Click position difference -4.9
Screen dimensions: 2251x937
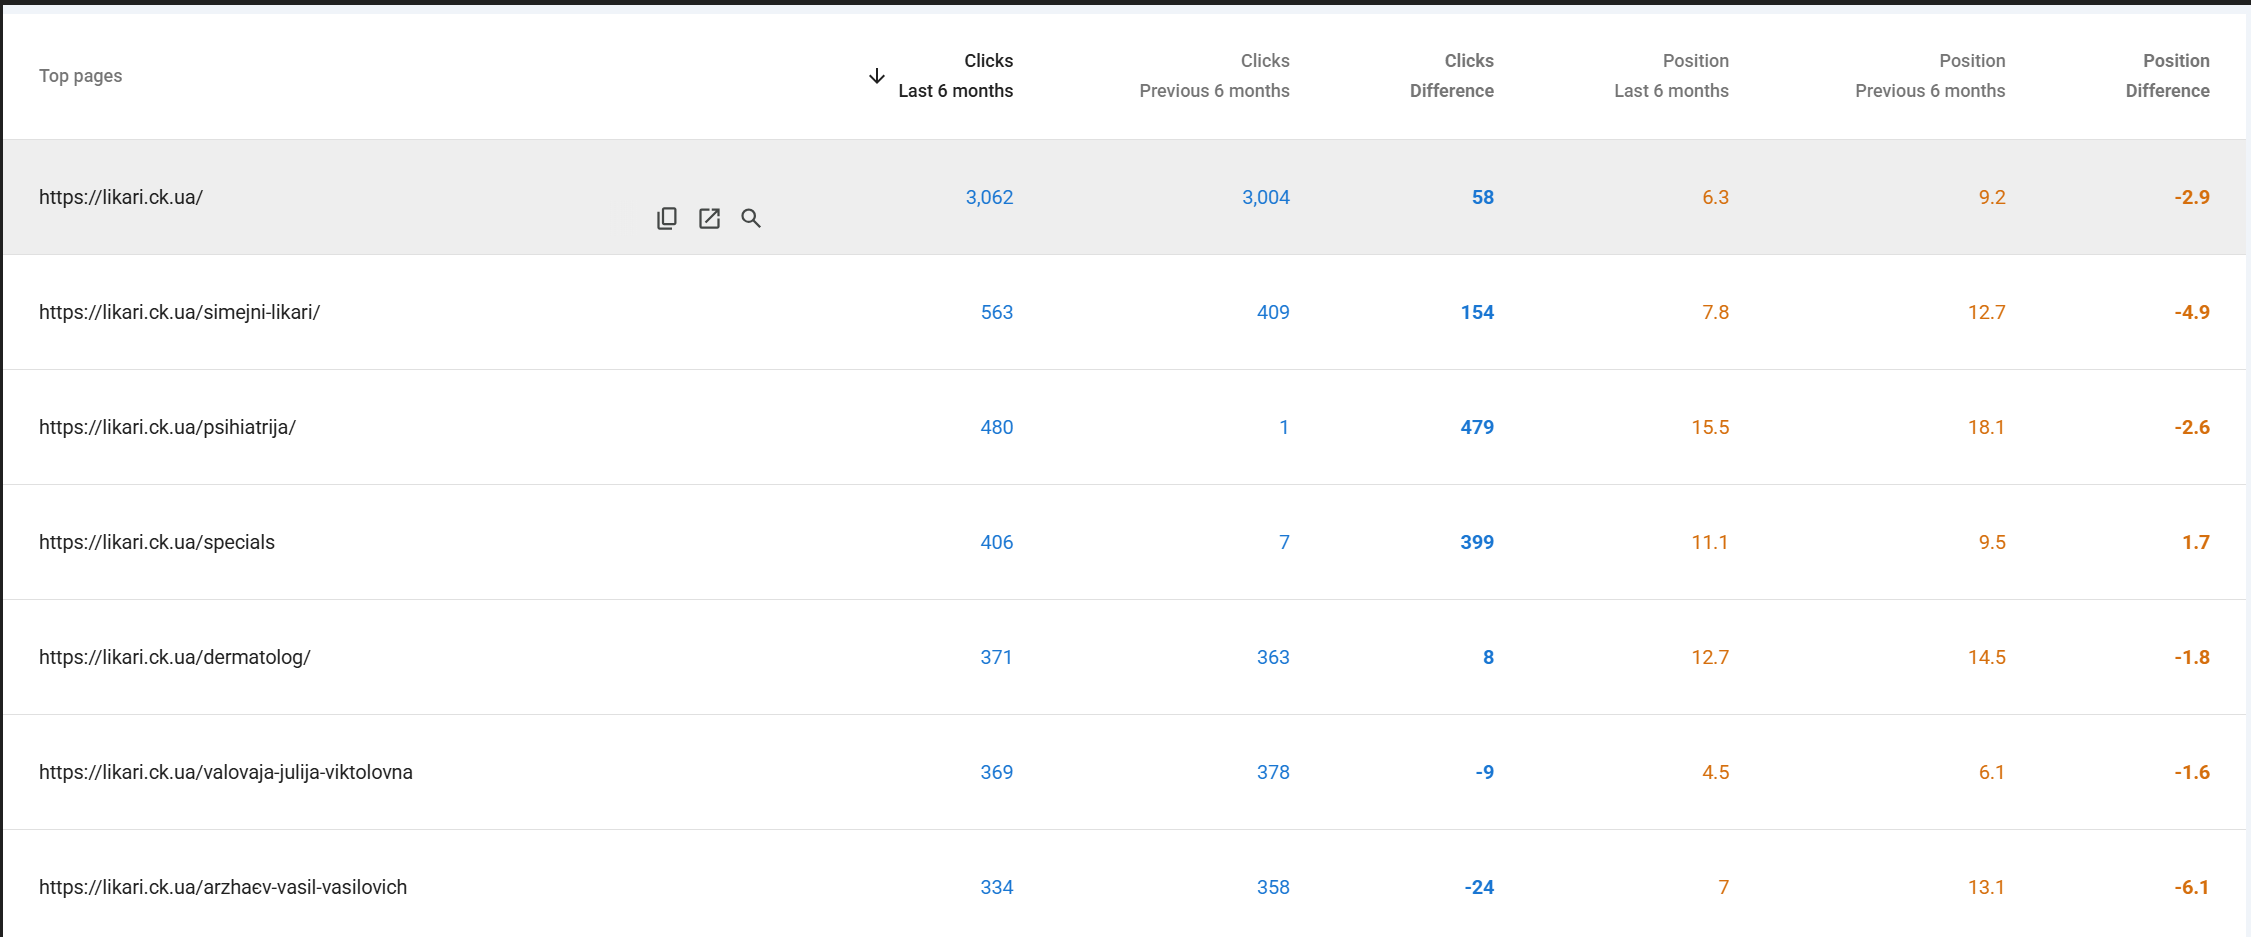2192,312
